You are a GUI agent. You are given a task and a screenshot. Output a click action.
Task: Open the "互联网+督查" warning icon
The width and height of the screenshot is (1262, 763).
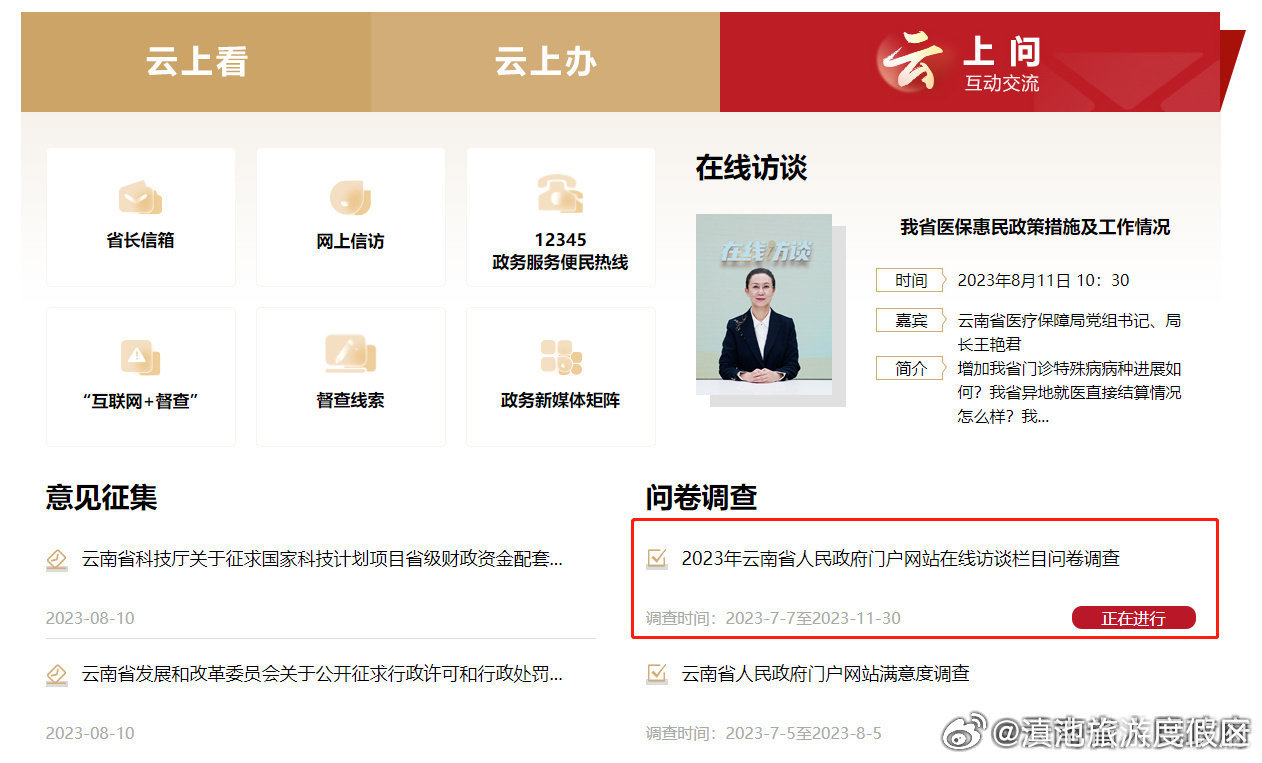[140, 356]
